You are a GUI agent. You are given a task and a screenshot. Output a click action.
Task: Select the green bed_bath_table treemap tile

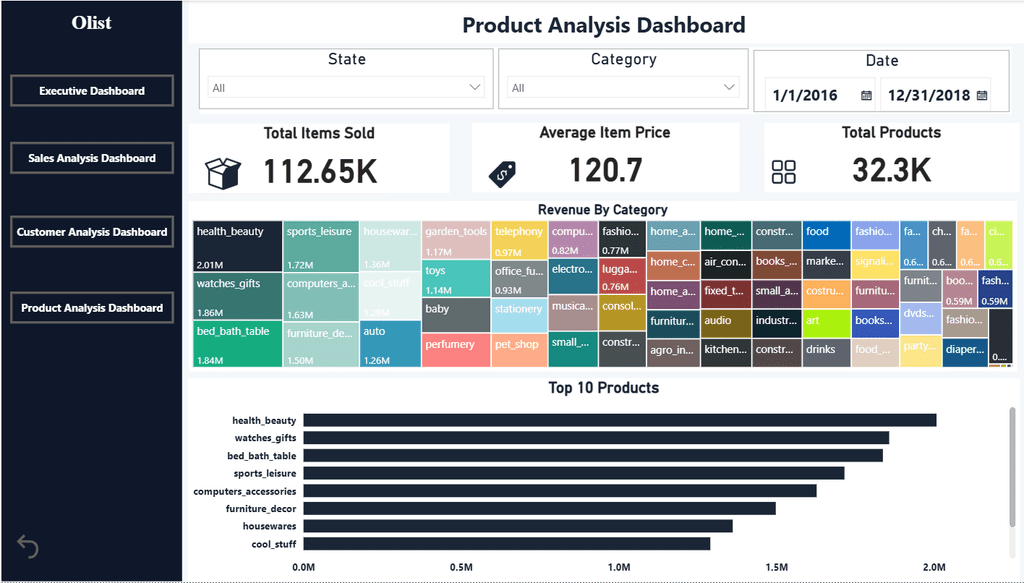pos(238,343)
